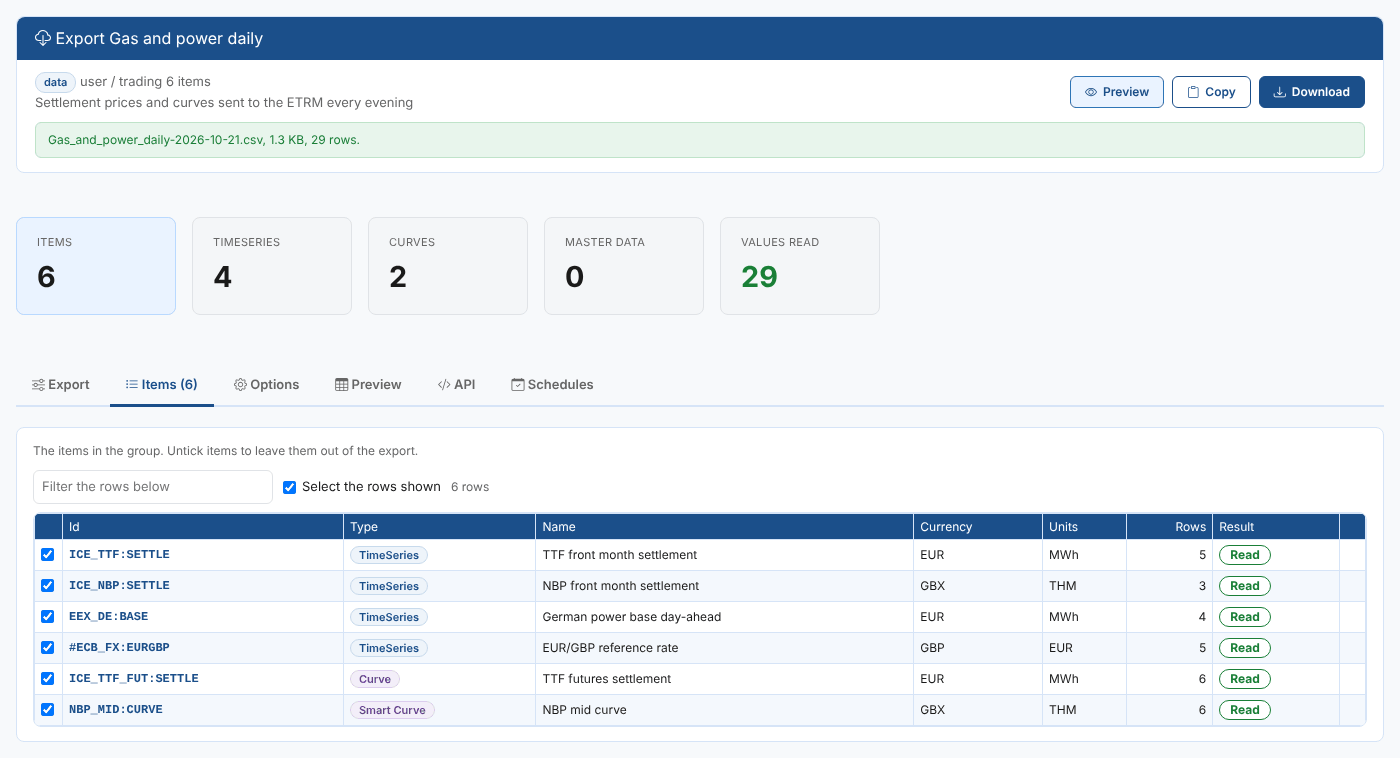Select the Curves summary card
The image size is (1400, 758).
click(x=448, y=266)
